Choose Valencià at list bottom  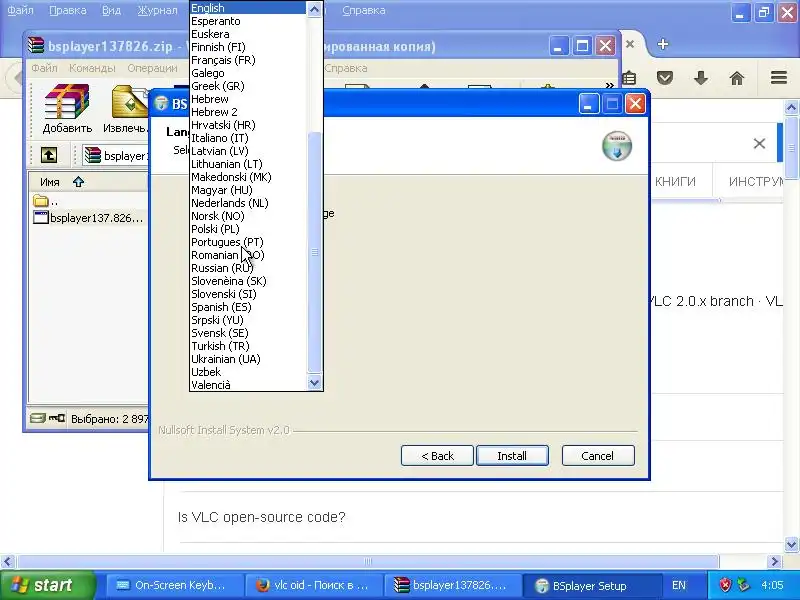(248, 385)
